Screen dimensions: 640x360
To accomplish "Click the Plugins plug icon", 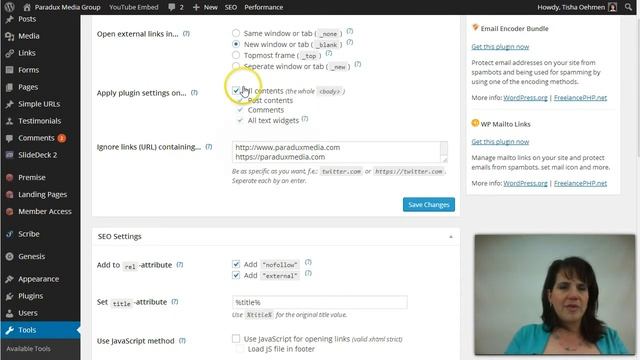I will coord(9,296).
